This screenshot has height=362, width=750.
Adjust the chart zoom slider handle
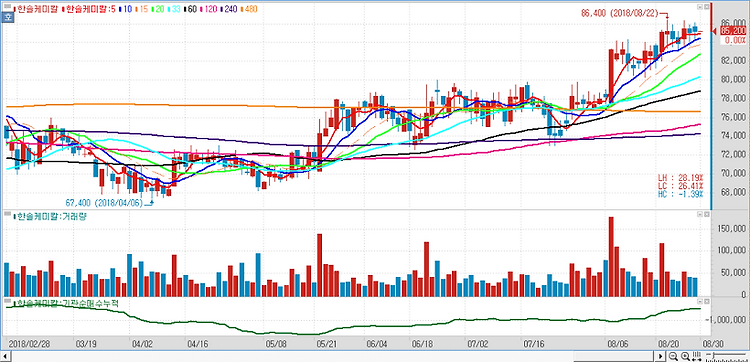coord(714,355)
